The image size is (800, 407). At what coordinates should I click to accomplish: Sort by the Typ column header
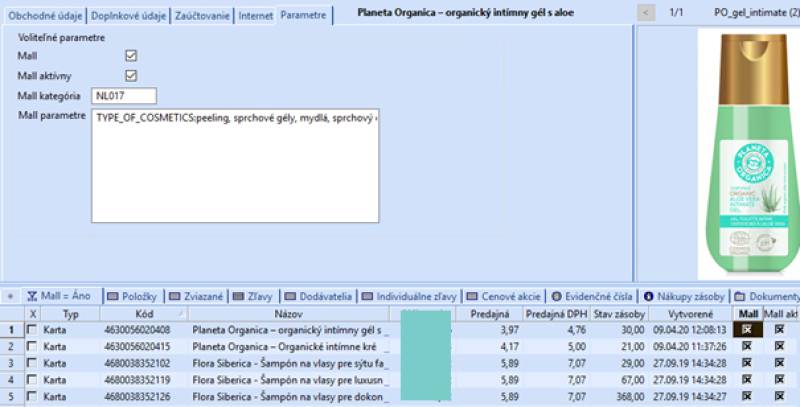(70, 314)
